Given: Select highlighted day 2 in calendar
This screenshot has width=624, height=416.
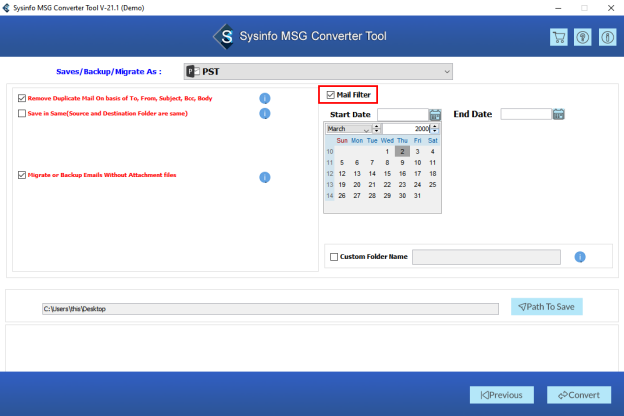Looking at the screenshot, I should [402, 152].
